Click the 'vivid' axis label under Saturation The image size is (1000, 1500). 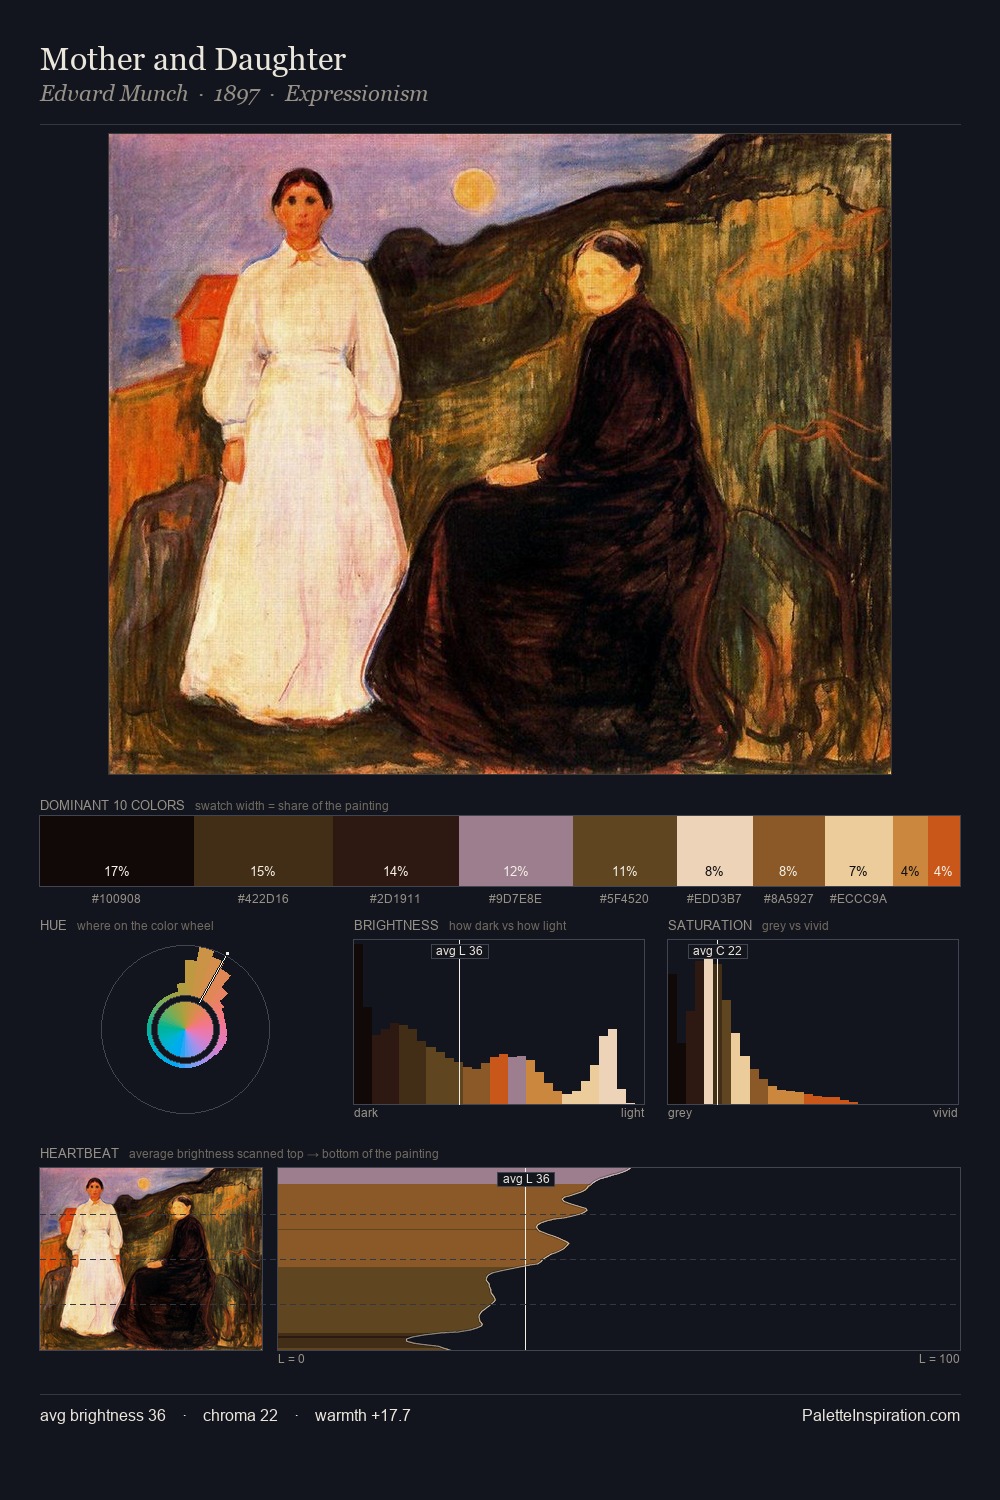(945, 1113)
